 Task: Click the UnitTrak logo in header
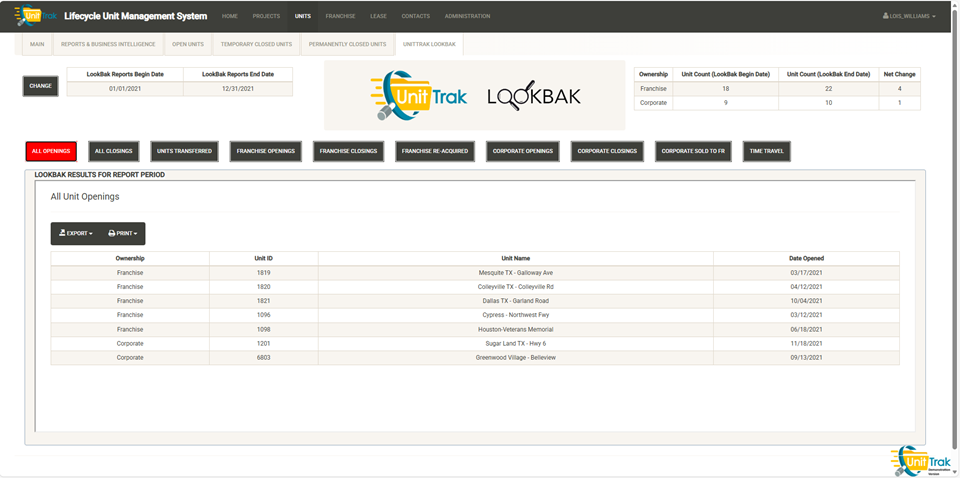tap(36, 16)
